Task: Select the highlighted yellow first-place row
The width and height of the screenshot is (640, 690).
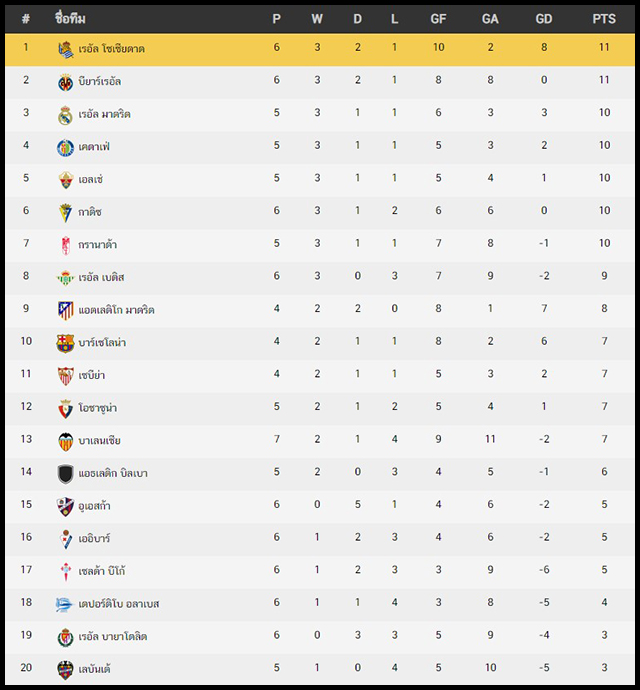Action: click(320, 49)
